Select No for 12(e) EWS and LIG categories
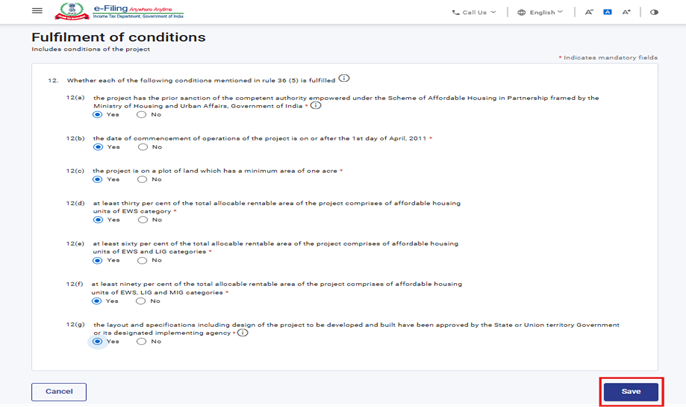 (x=143, y=260)
